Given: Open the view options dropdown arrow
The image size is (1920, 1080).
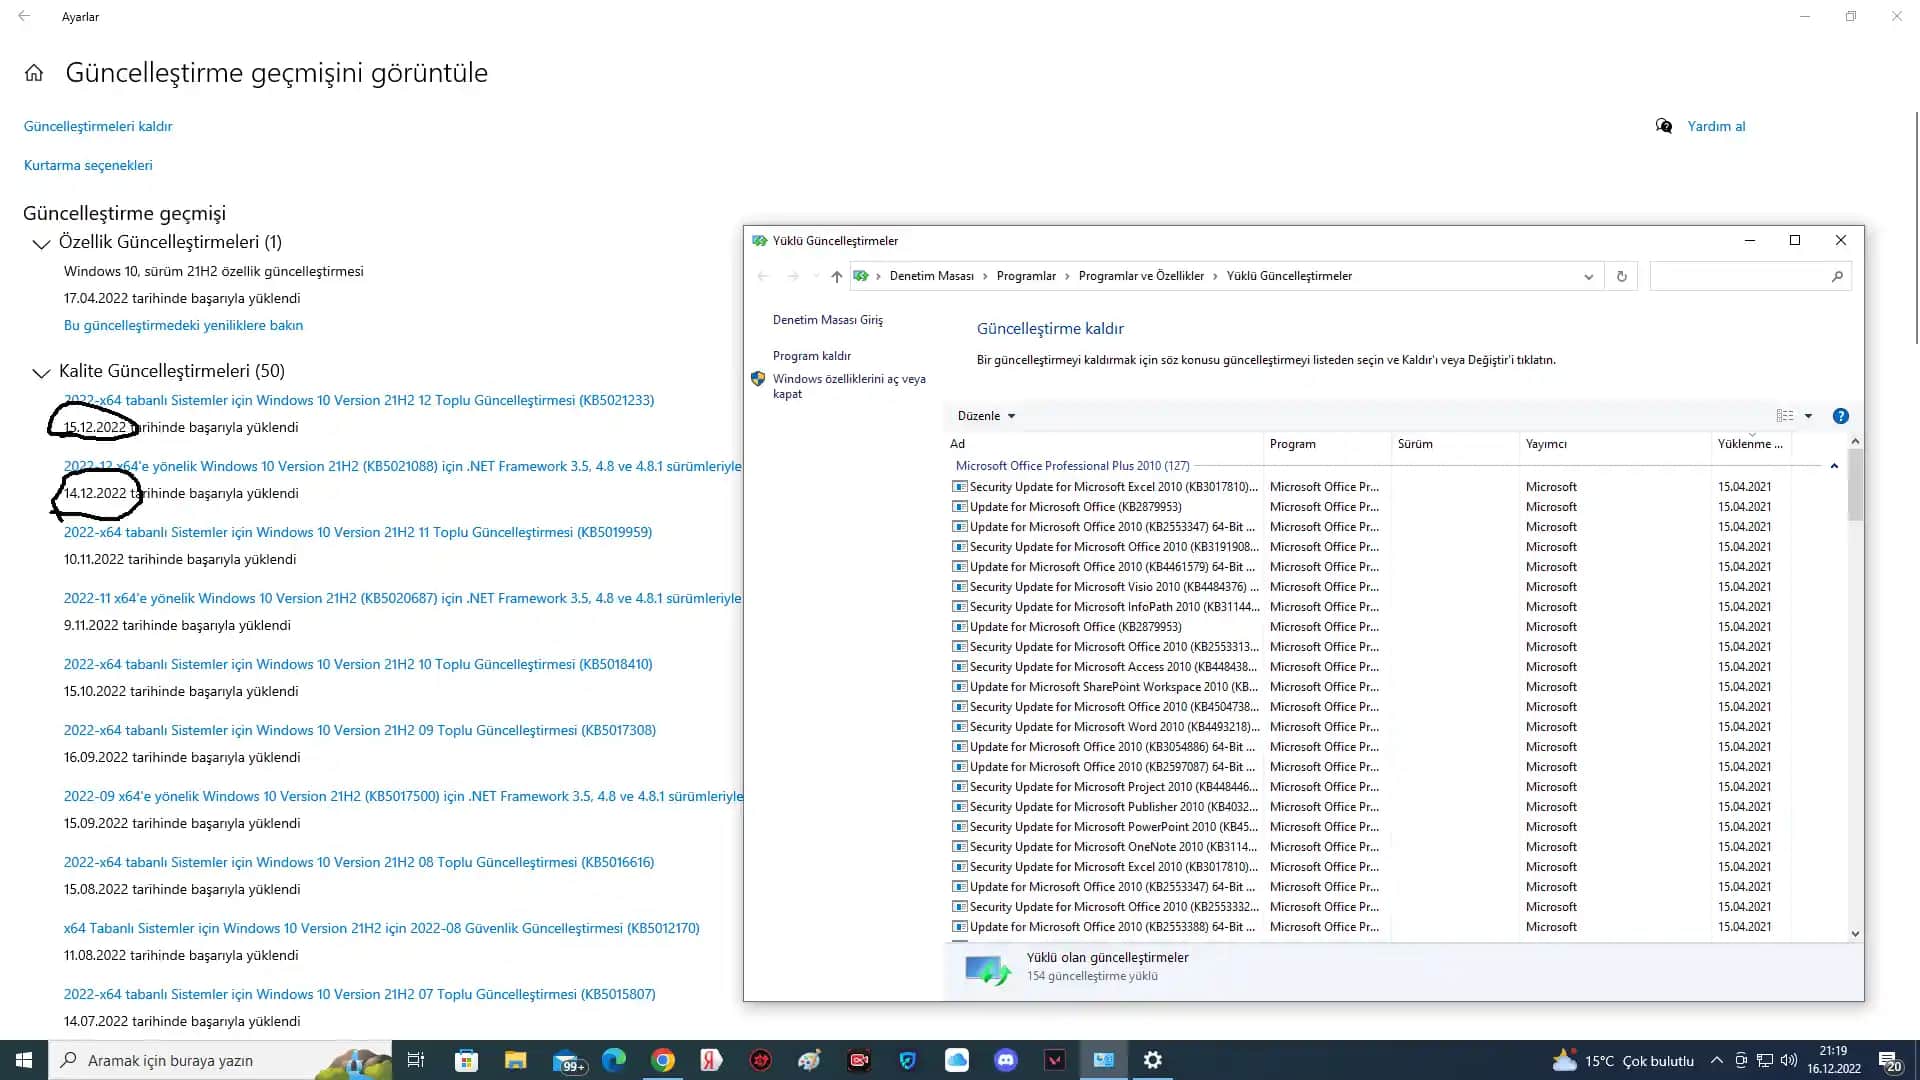Looking at the screenshot, I should tap(1808, 416).
